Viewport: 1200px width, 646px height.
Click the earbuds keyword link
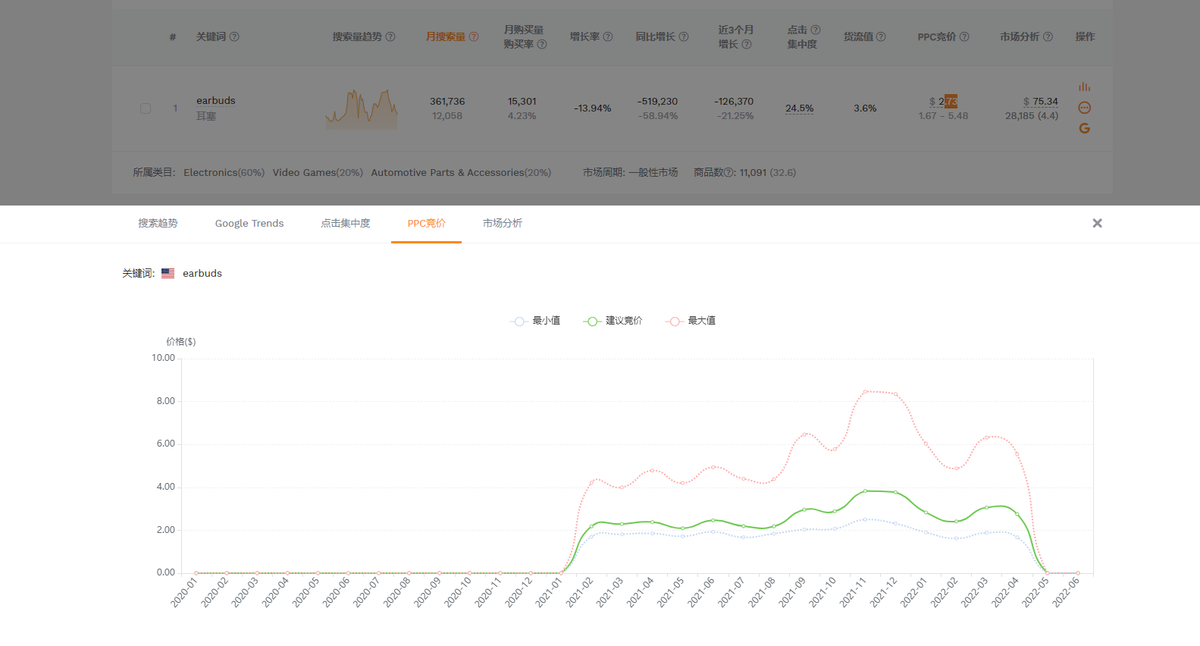pyautogui.click(x=216, y=101)
